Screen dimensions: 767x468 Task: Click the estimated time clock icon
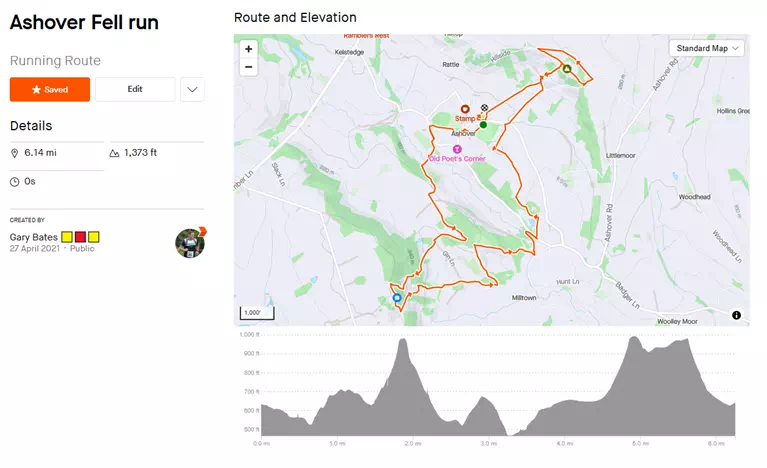[15, 182]
